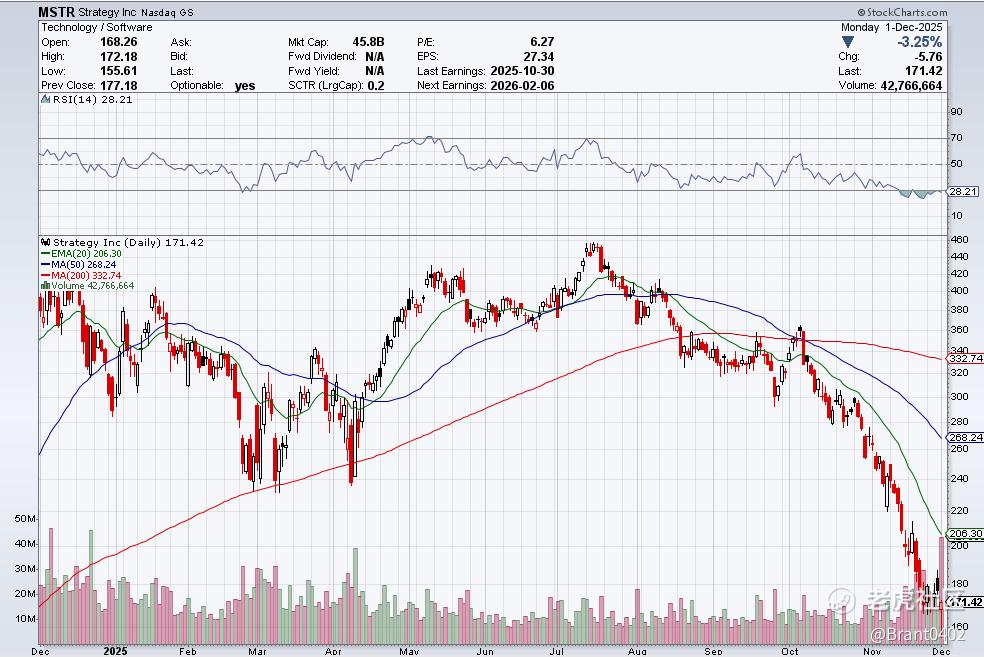Screen dimensions: 984x657
Task: Click the 50M label on the volume axis
Action: click(x=24, y=519)
